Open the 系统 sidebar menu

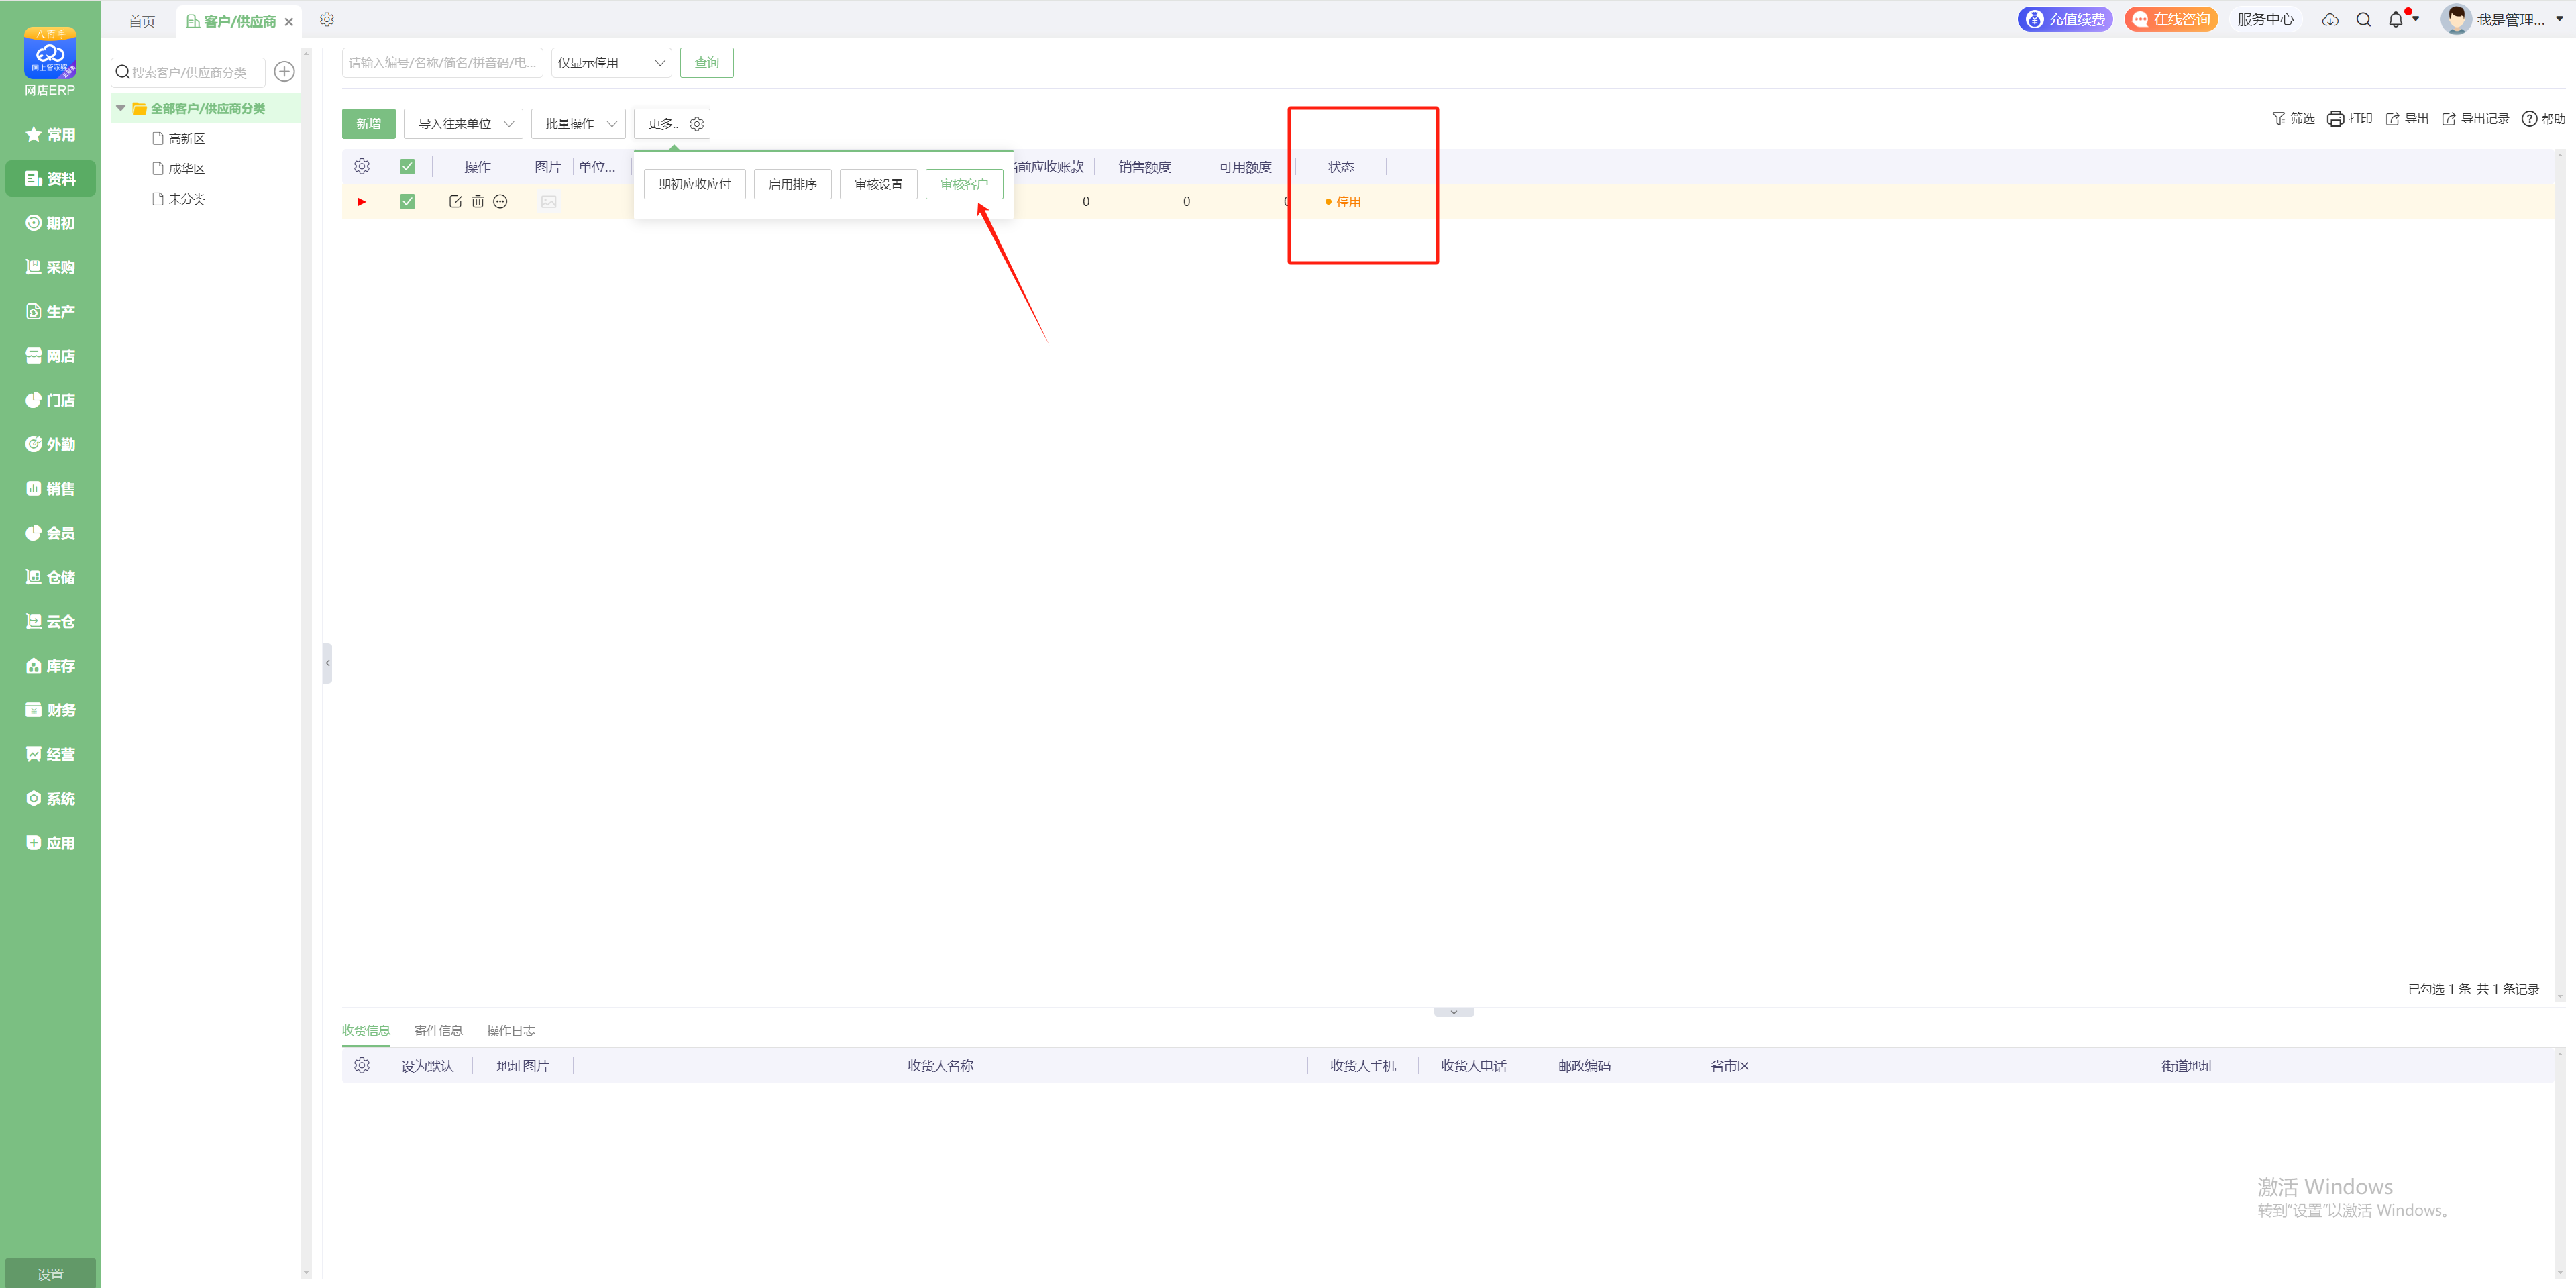pyautogui.click(x=50, y=798)
